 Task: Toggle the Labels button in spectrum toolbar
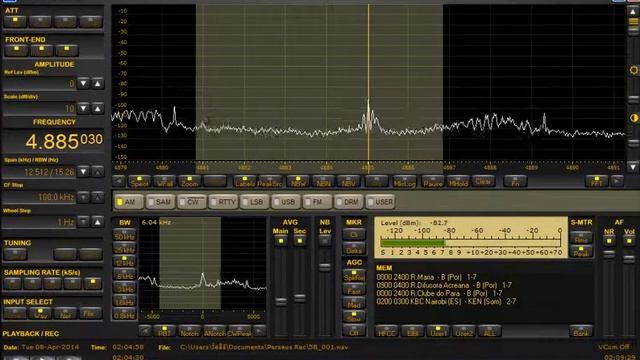tap(245, 181)
